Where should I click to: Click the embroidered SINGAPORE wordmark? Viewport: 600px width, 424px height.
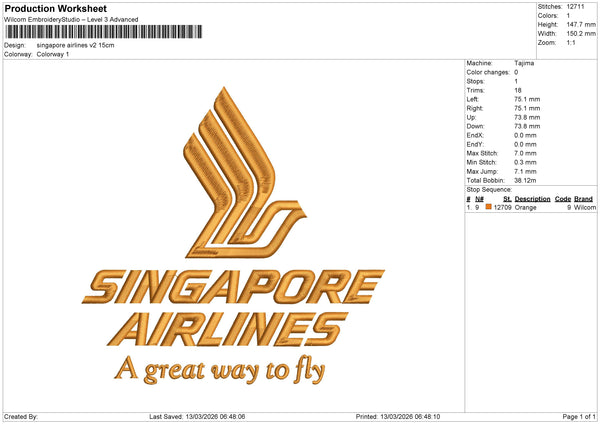232,288
